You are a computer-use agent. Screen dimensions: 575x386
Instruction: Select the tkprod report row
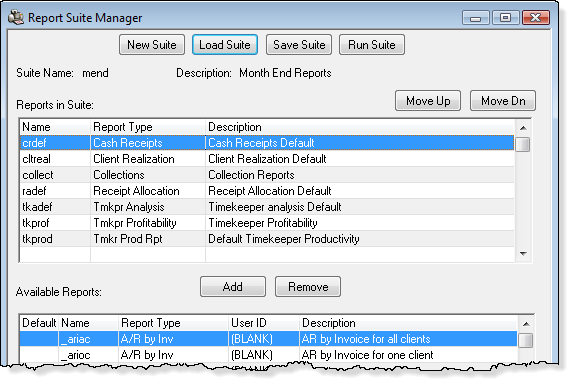pyautogui.click(x=267, y=239)
